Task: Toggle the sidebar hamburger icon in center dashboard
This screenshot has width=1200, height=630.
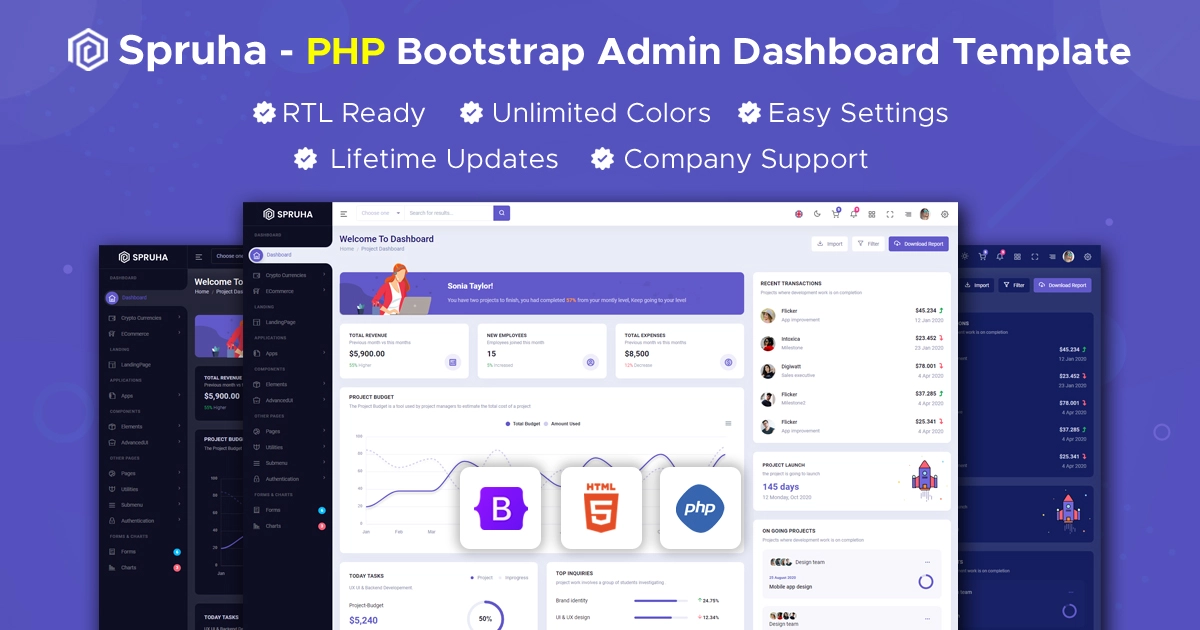Action: [x=344, y=214]
